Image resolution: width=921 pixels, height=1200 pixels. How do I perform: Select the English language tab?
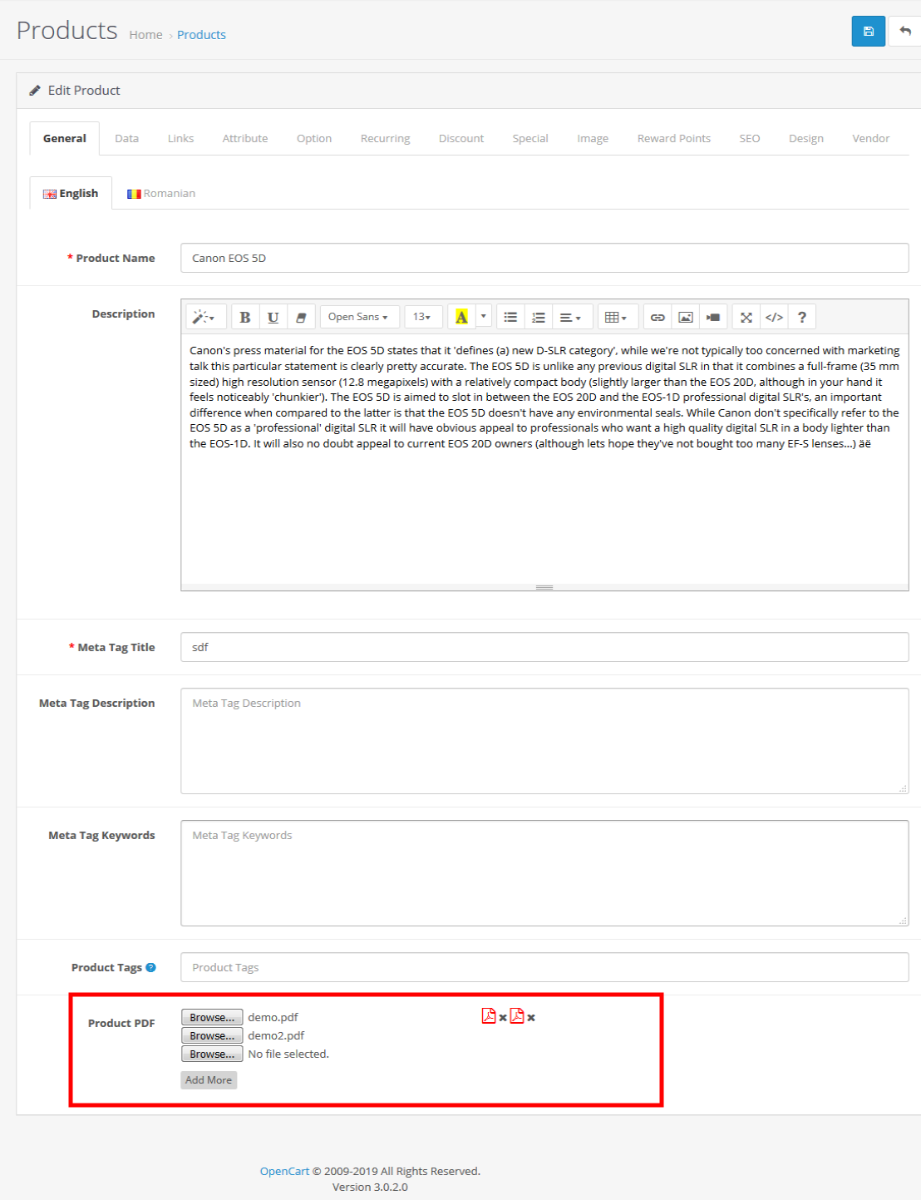[x=70, y=193]
